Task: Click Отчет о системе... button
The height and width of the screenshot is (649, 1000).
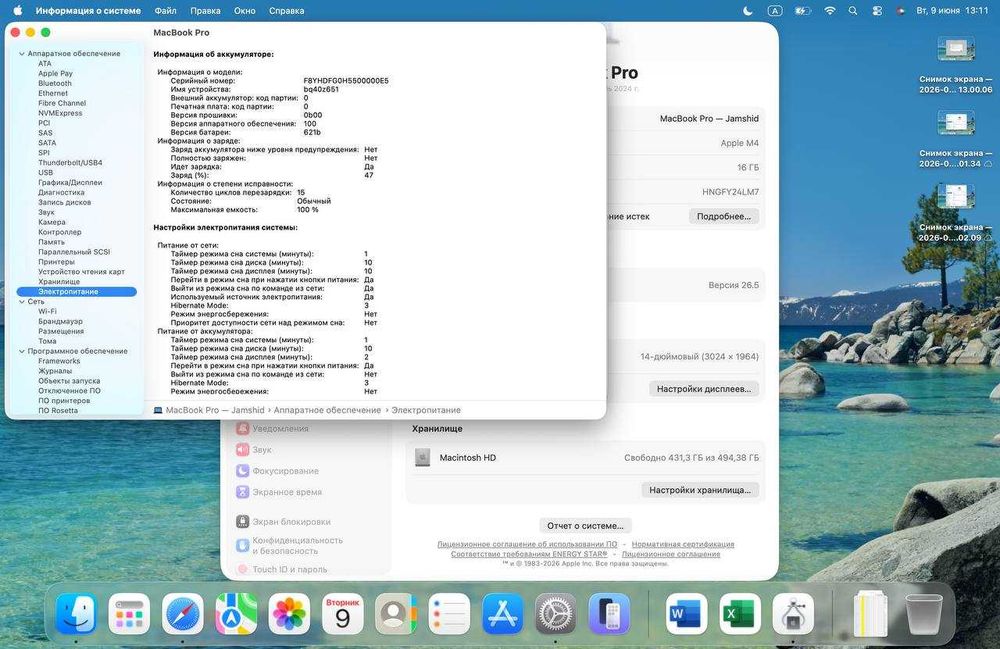Action: 585,525
